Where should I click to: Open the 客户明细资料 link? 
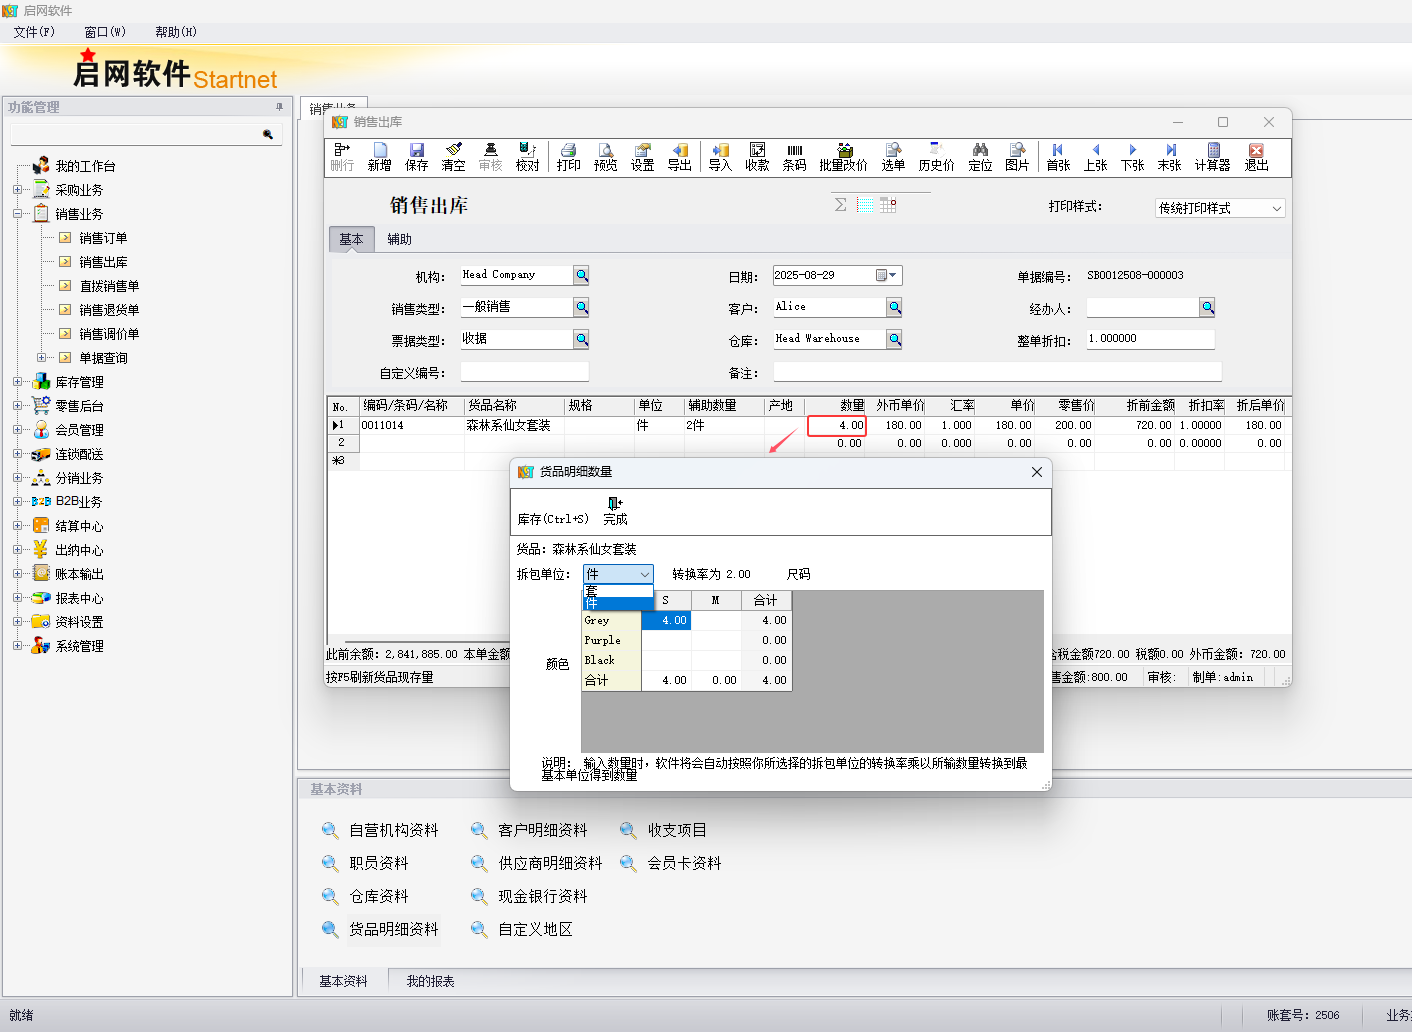pos(543,830)
